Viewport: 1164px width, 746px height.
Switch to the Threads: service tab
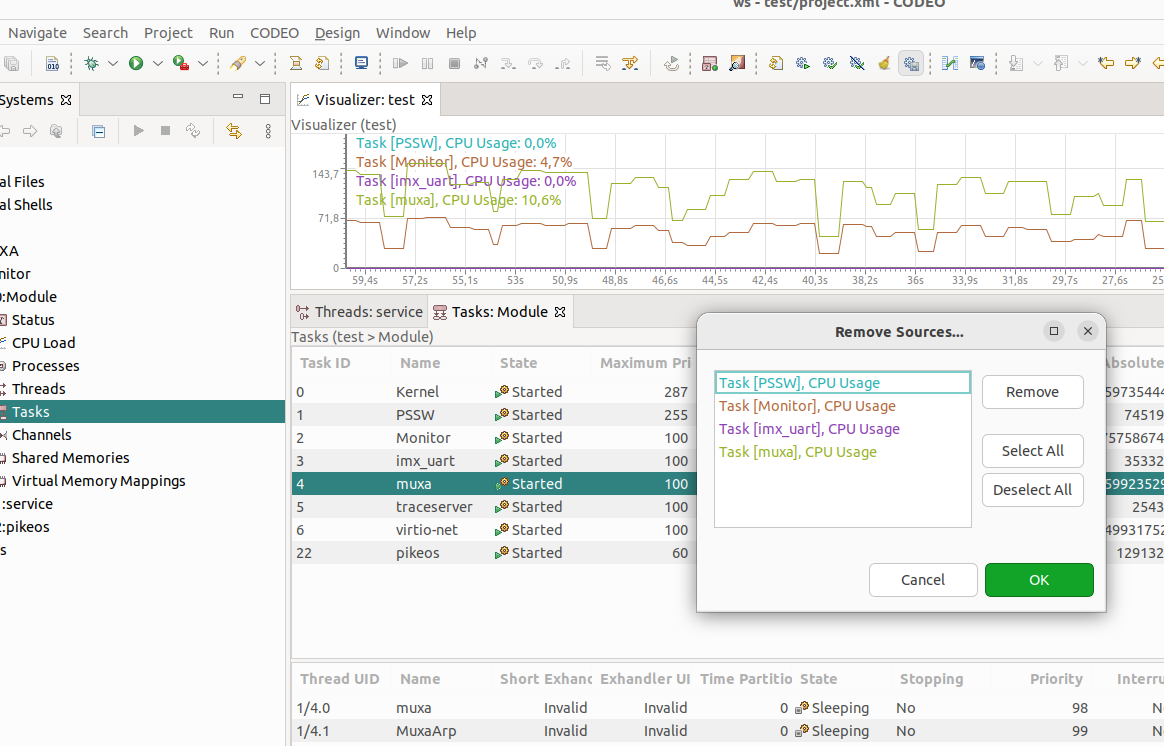[360, 312]
